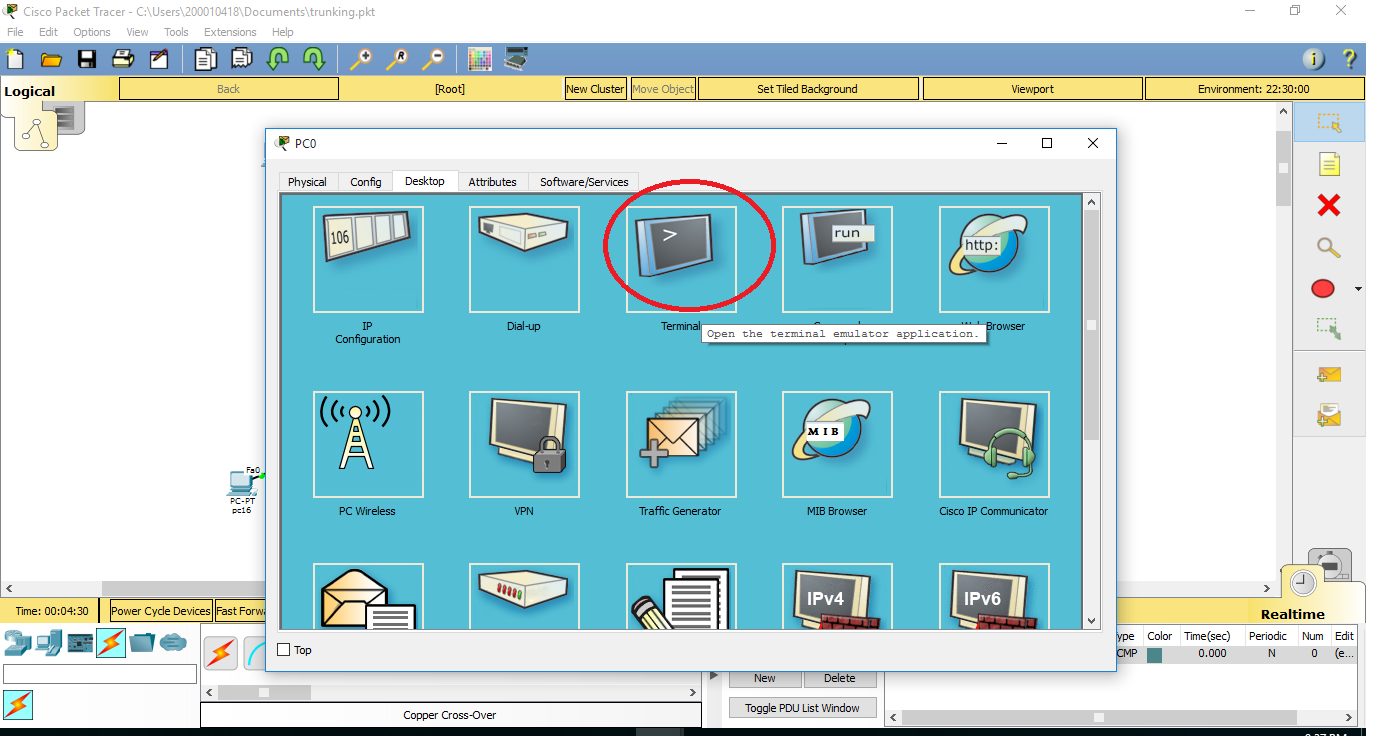Screen dimensions: 1392x736
Task: Select the Inspect magnifier tool
Action: [1327, 247]
